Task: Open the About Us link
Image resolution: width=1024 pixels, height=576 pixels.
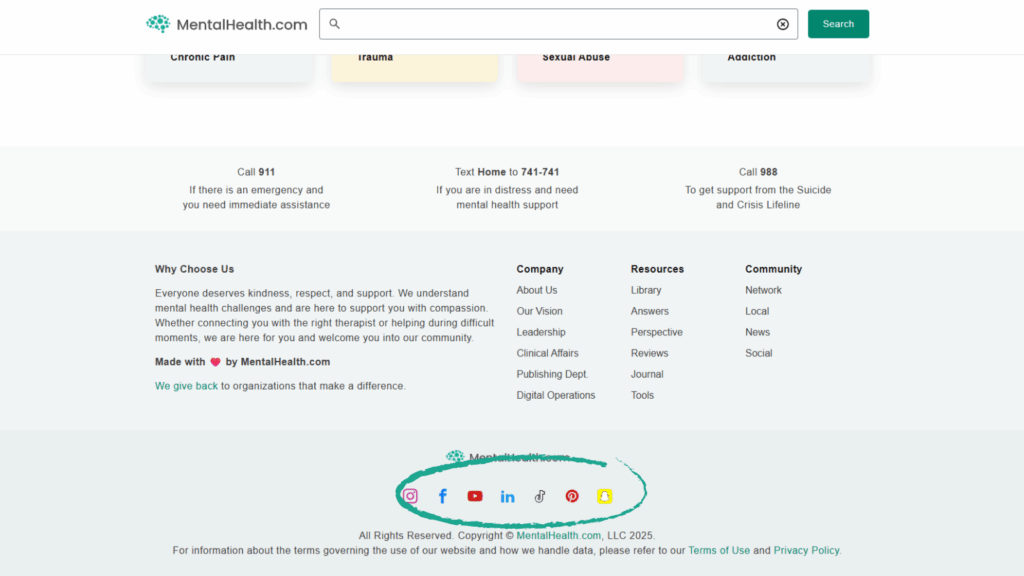Action: 537,290
